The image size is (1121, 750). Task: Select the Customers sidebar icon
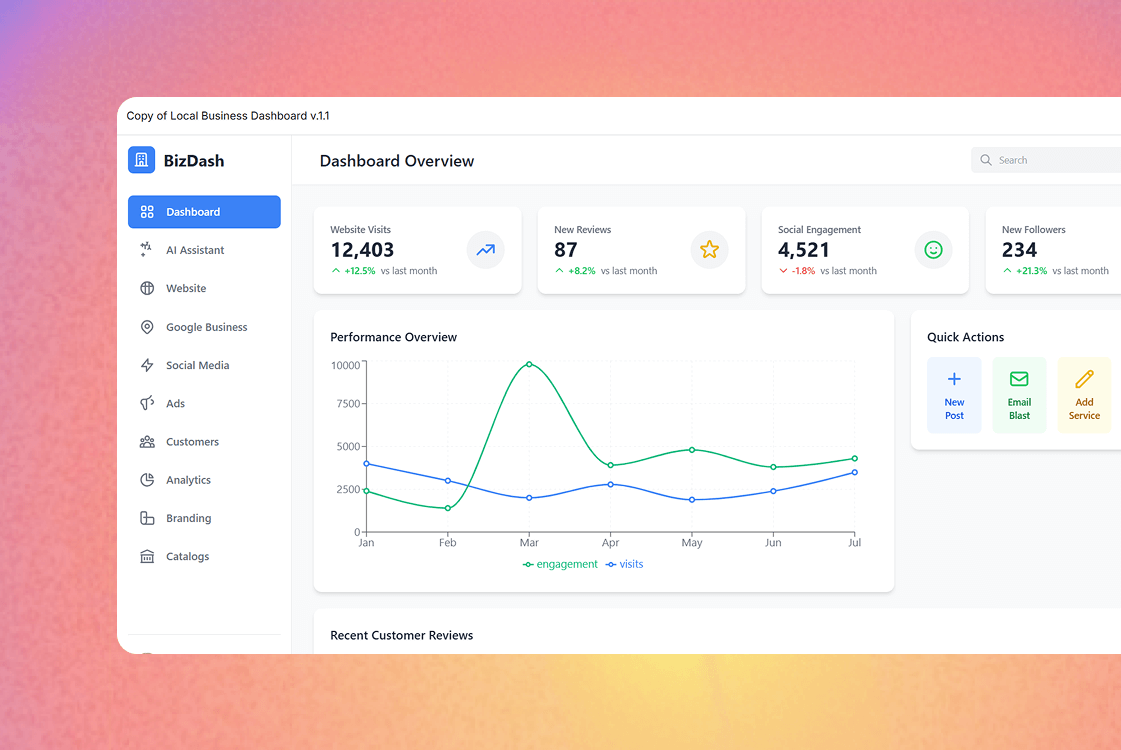146,441
